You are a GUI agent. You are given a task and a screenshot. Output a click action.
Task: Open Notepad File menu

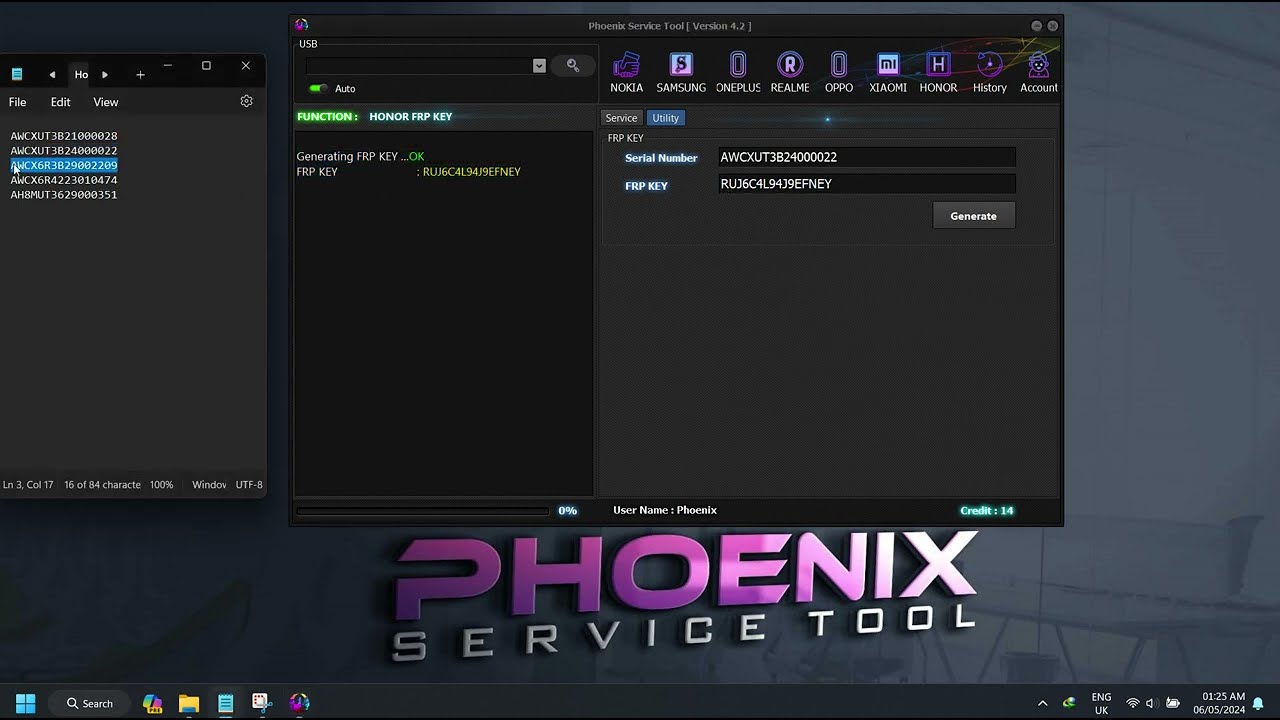[x=18, y=102]
